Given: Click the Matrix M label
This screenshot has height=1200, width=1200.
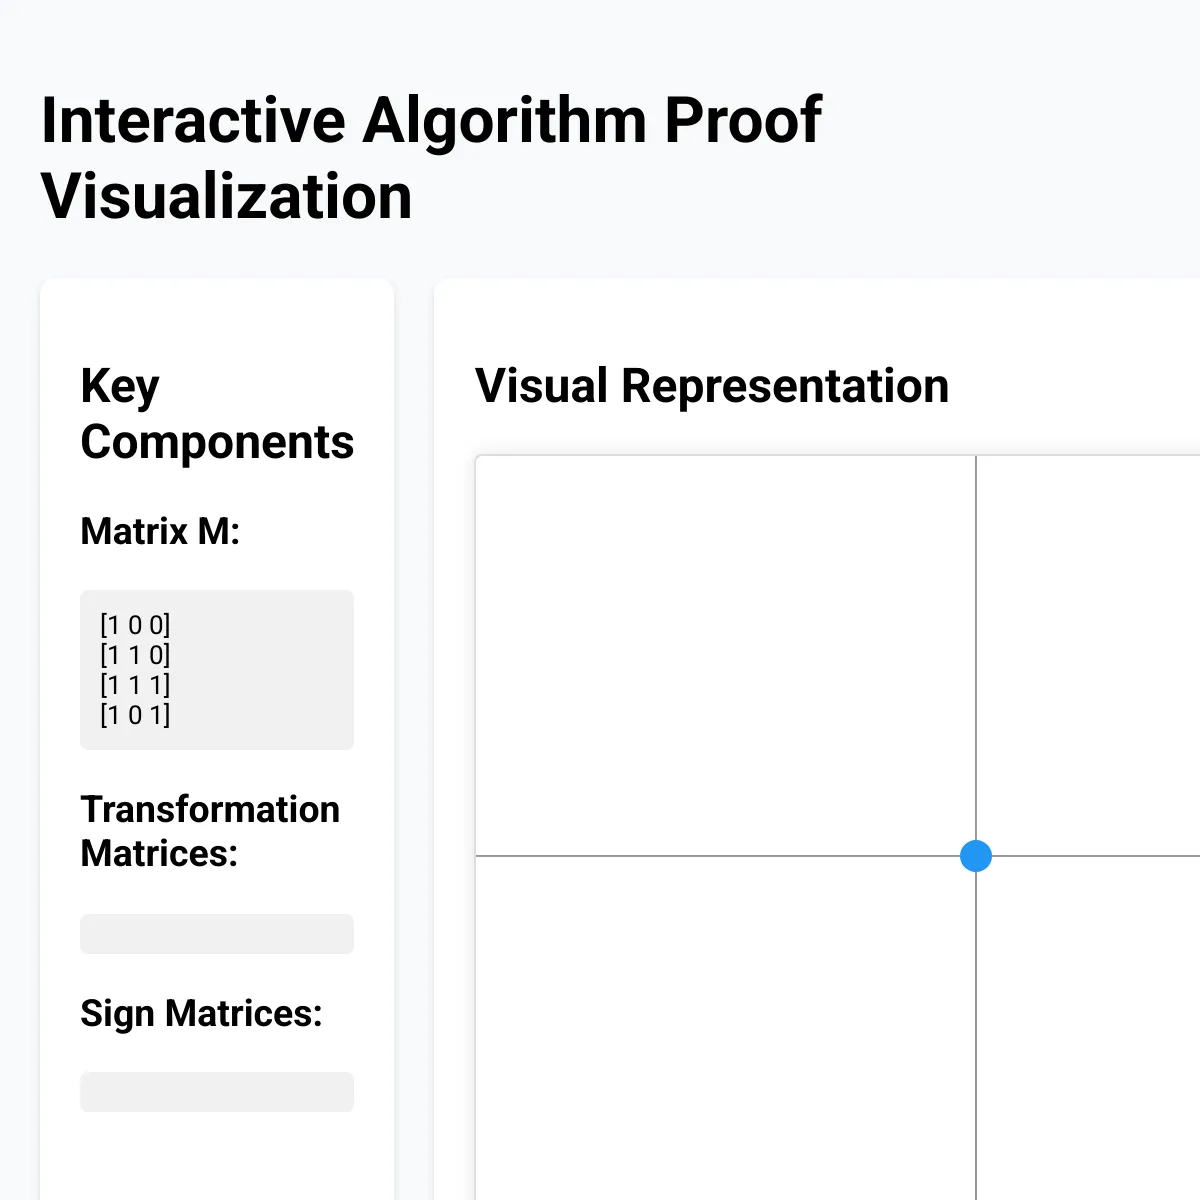Looking at the screenshot, I should pyautogui.click(x=160, y=532).
